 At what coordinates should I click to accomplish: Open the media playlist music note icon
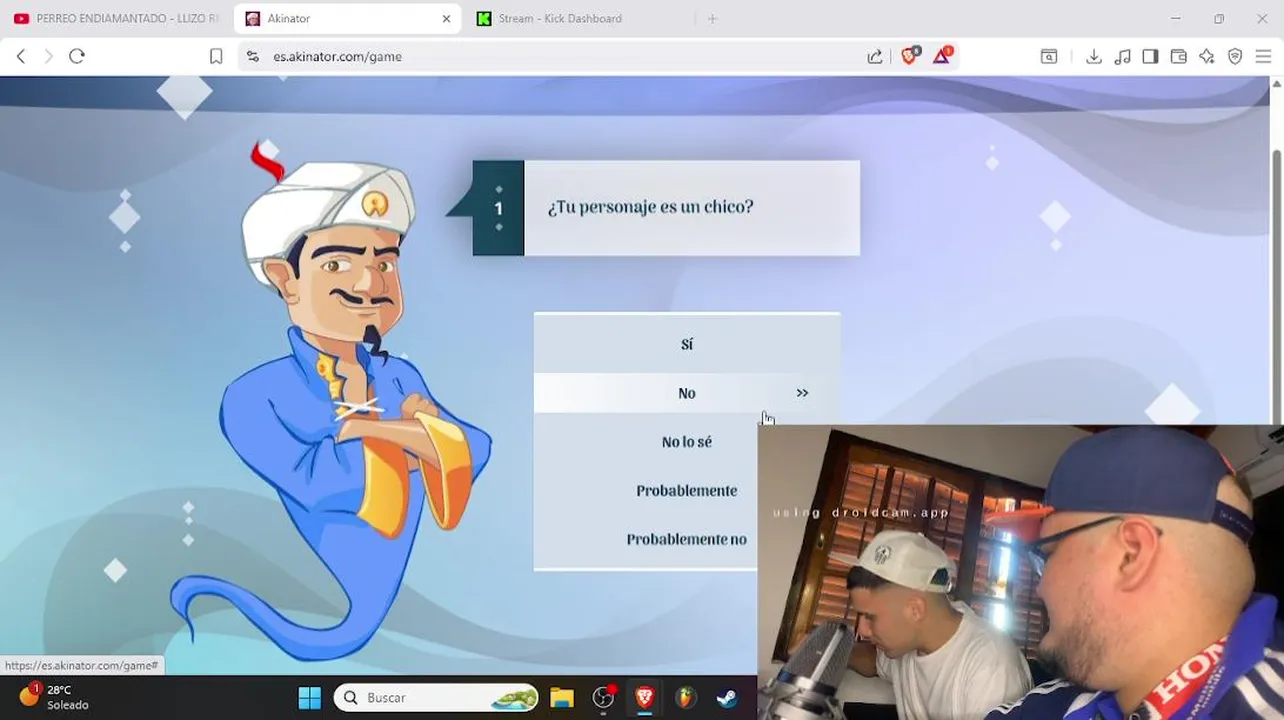[1123, 57]
